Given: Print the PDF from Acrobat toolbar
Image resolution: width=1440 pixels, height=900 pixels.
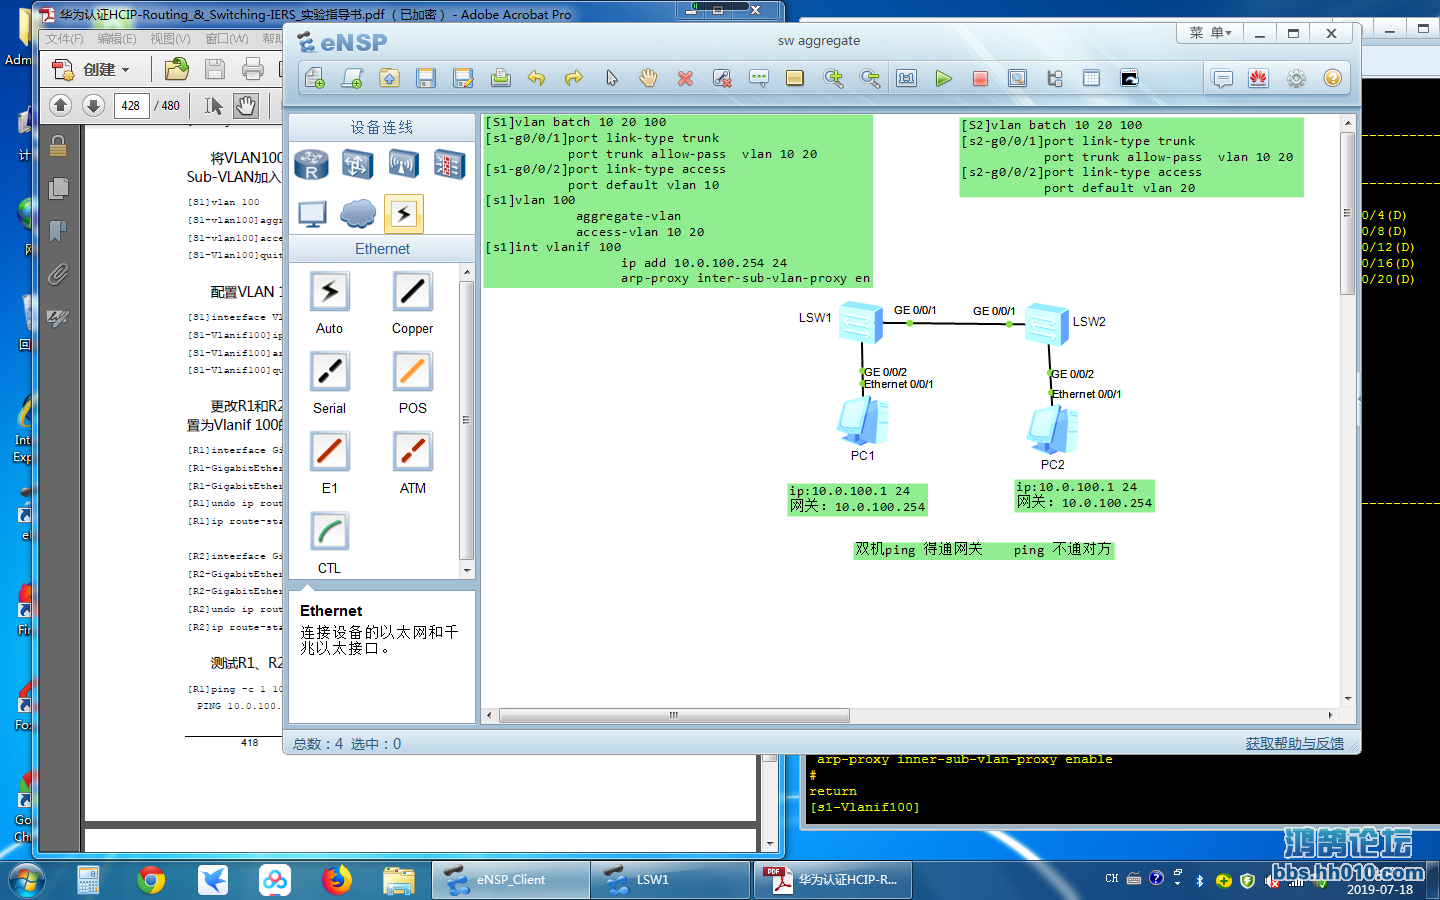Looking at the screenshot, I should pyautogui.click(x=253, y=69).
